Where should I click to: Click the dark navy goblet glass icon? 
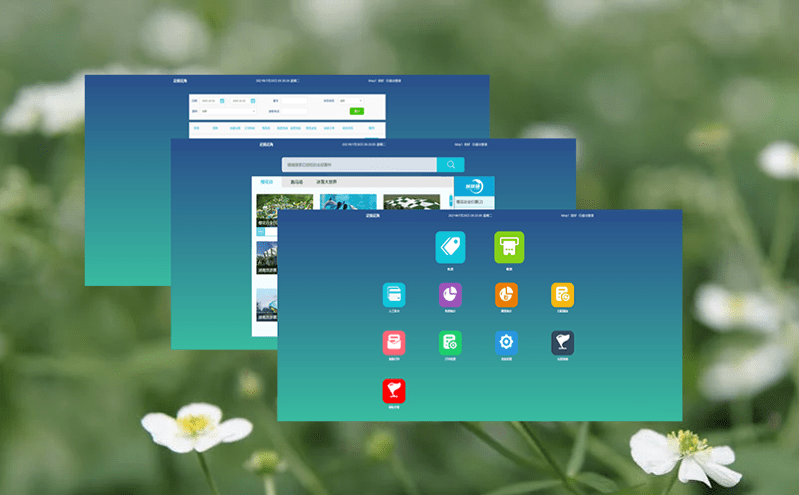click(562, 343)
